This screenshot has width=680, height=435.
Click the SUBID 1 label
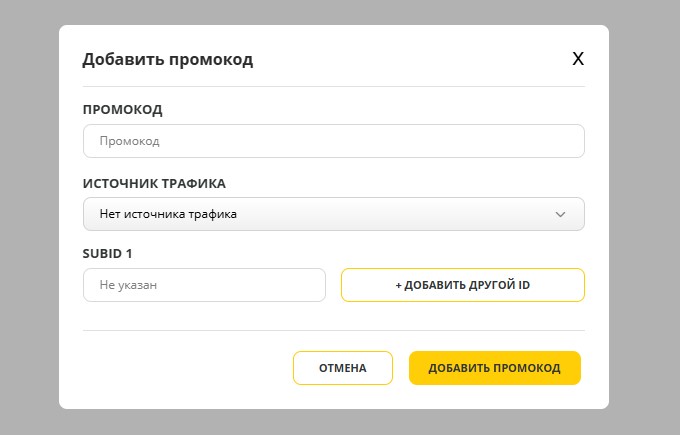point(107,253)
